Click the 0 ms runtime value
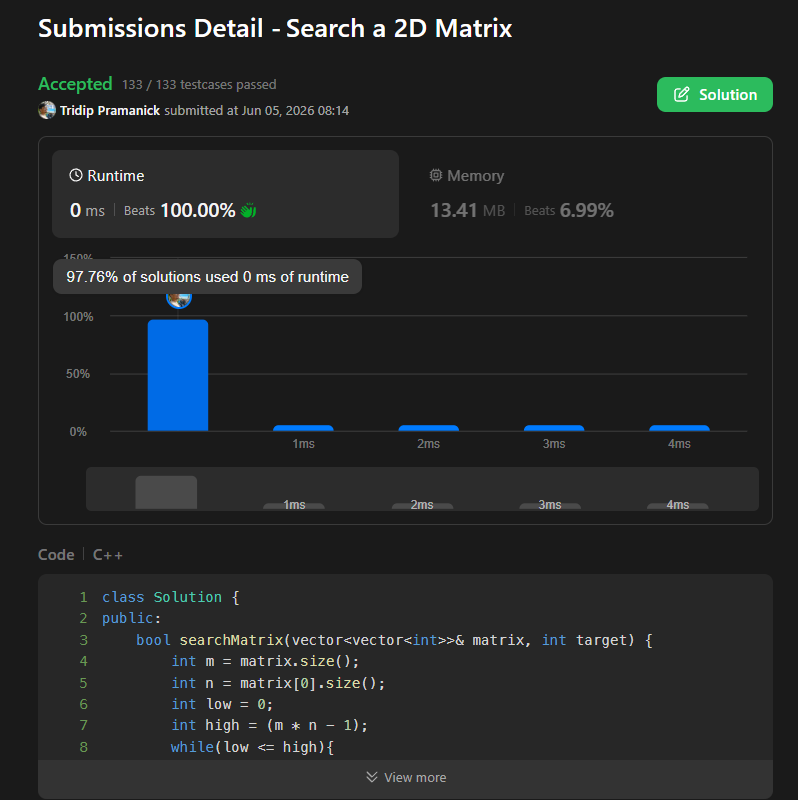This screenshot has width=798, height=800. click(87, 210)
